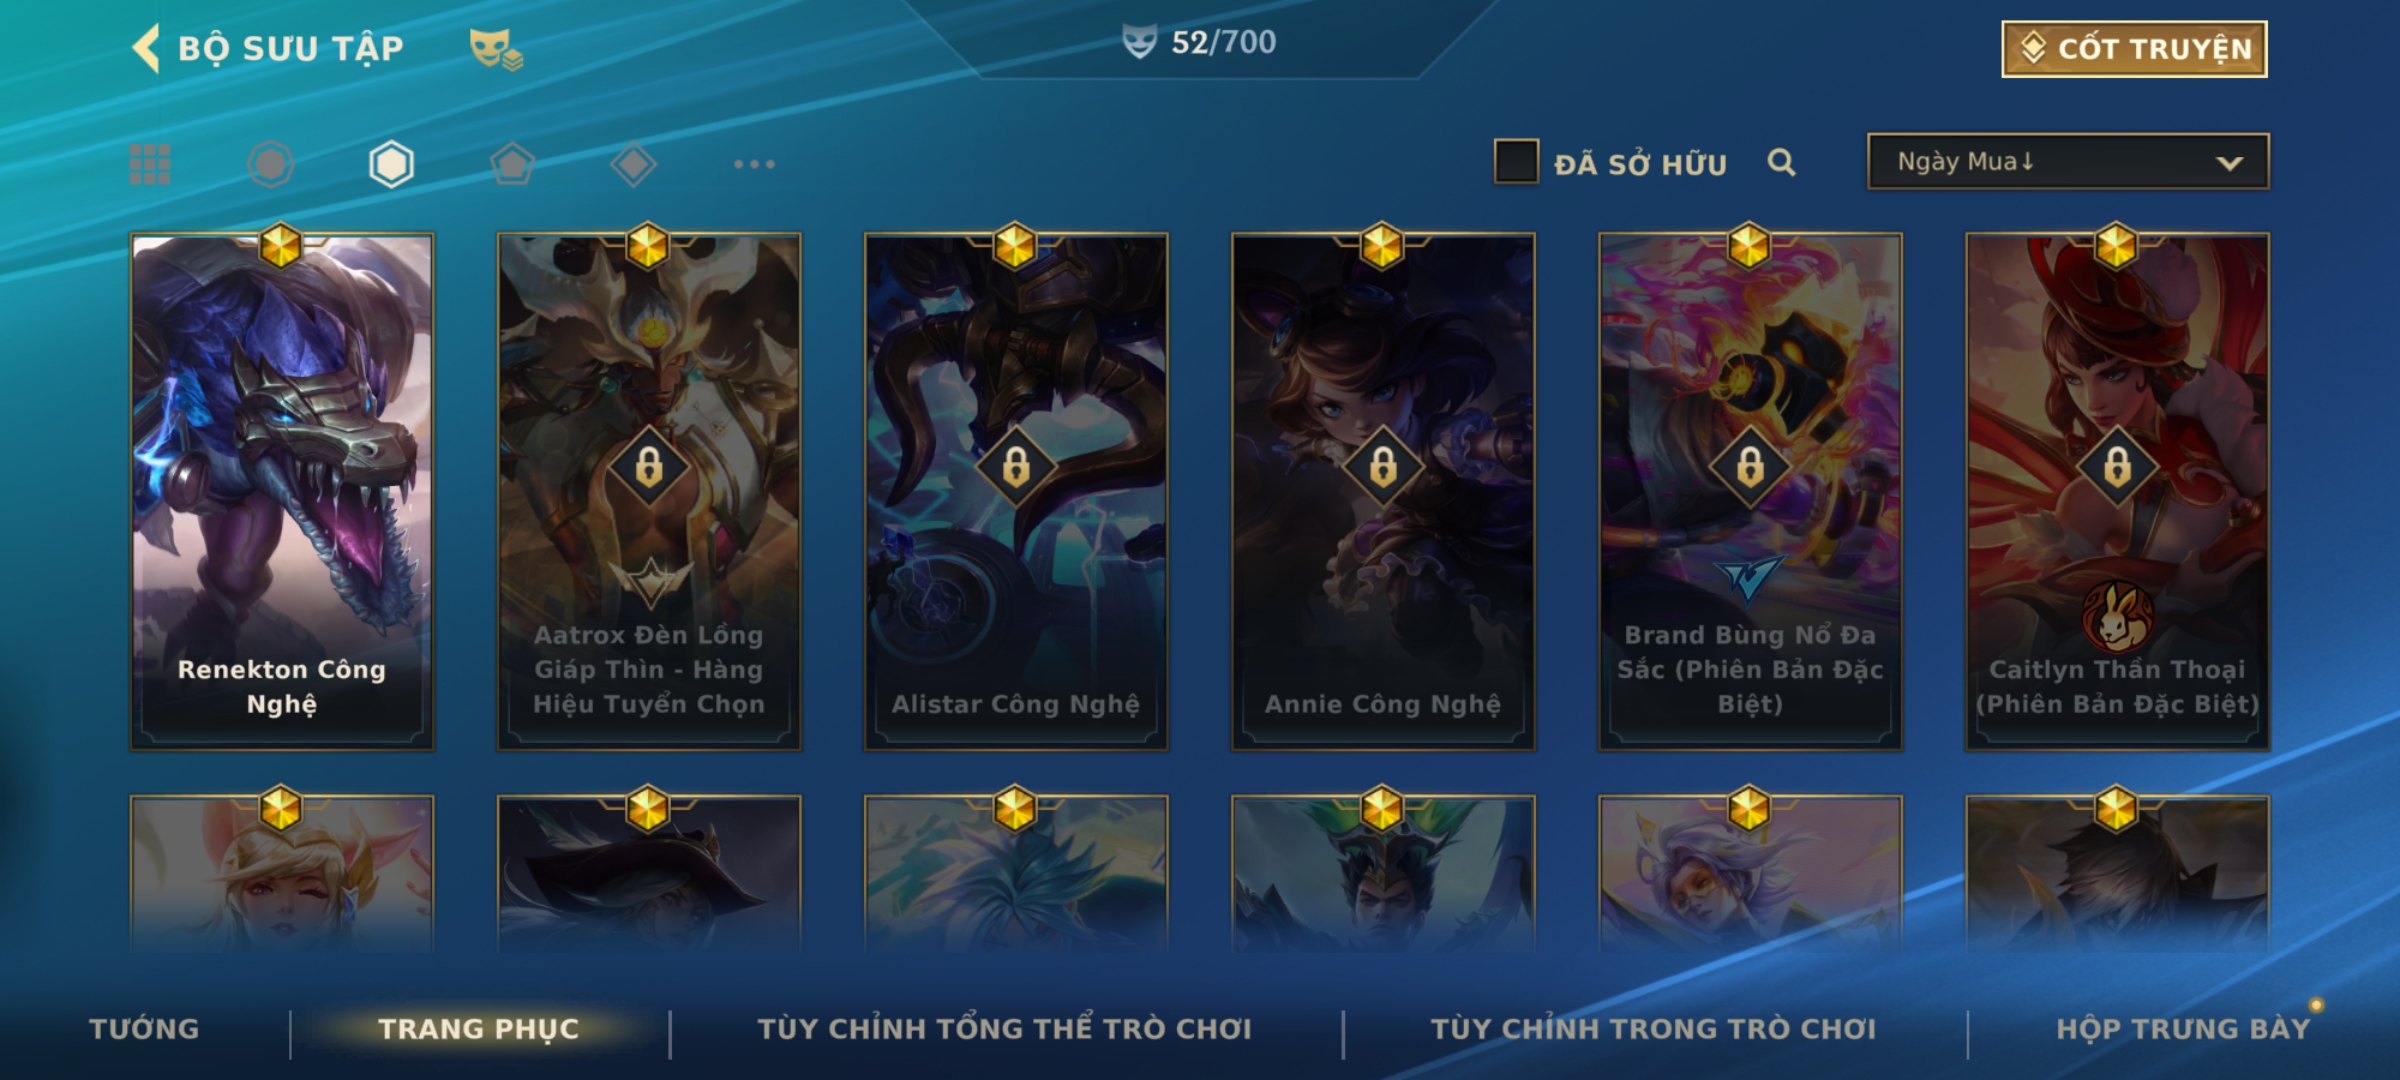This screenshot has width=2400, height=1080.
Task: Select the grid all-skins filter icon
Action: click(150, 164)
